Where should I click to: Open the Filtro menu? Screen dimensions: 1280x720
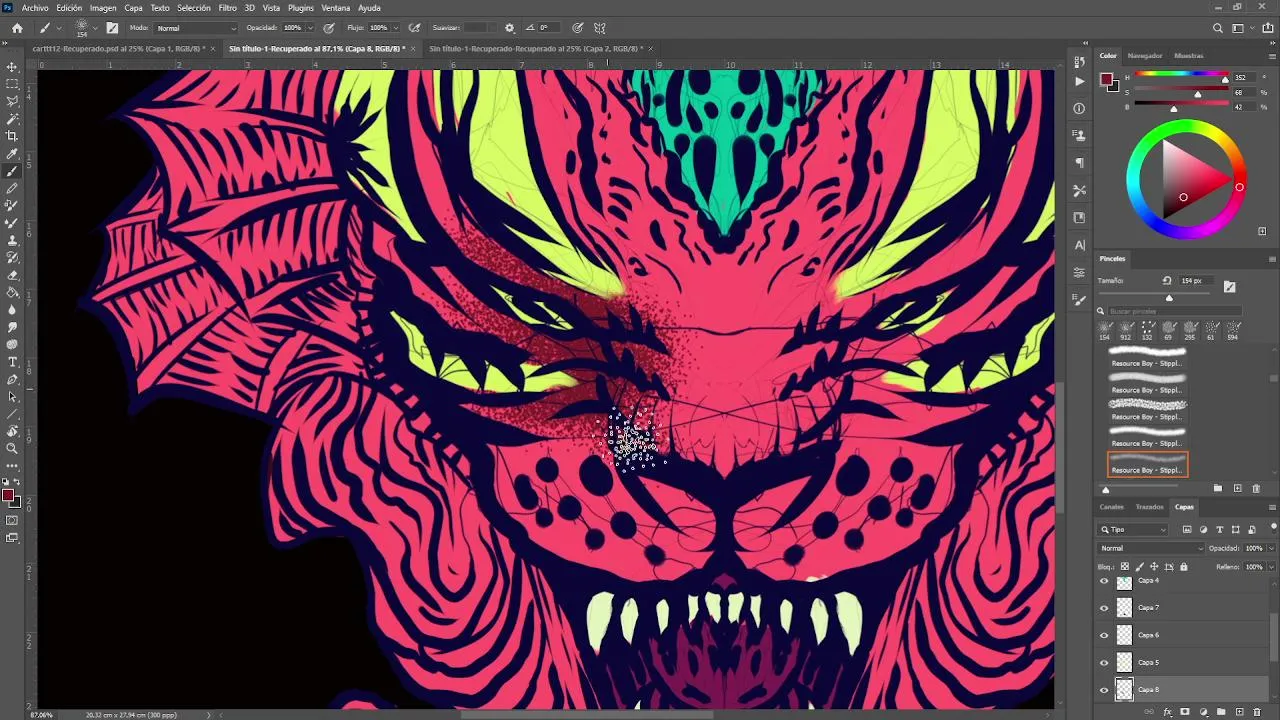coord(228,8)
